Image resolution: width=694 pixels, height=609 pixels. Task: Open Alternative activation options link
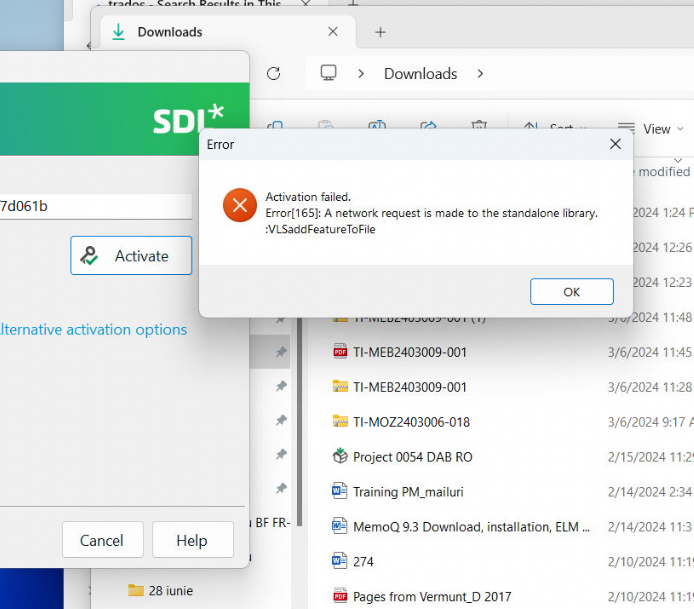point(93,330)
